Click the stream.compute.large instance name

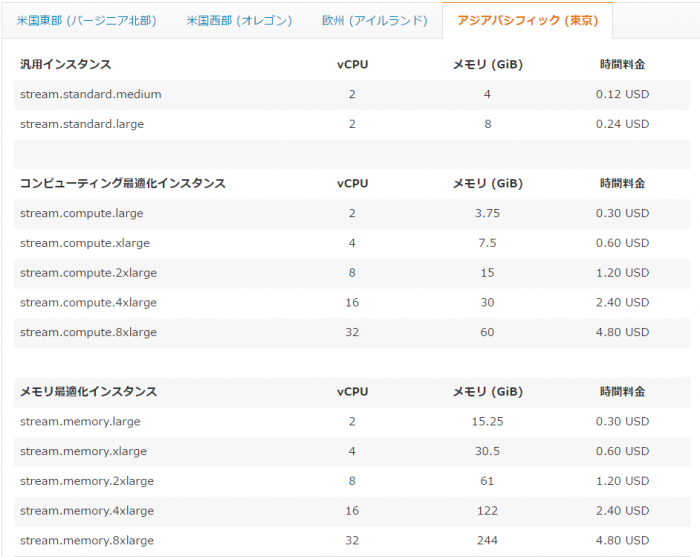(x=82, y=213)
